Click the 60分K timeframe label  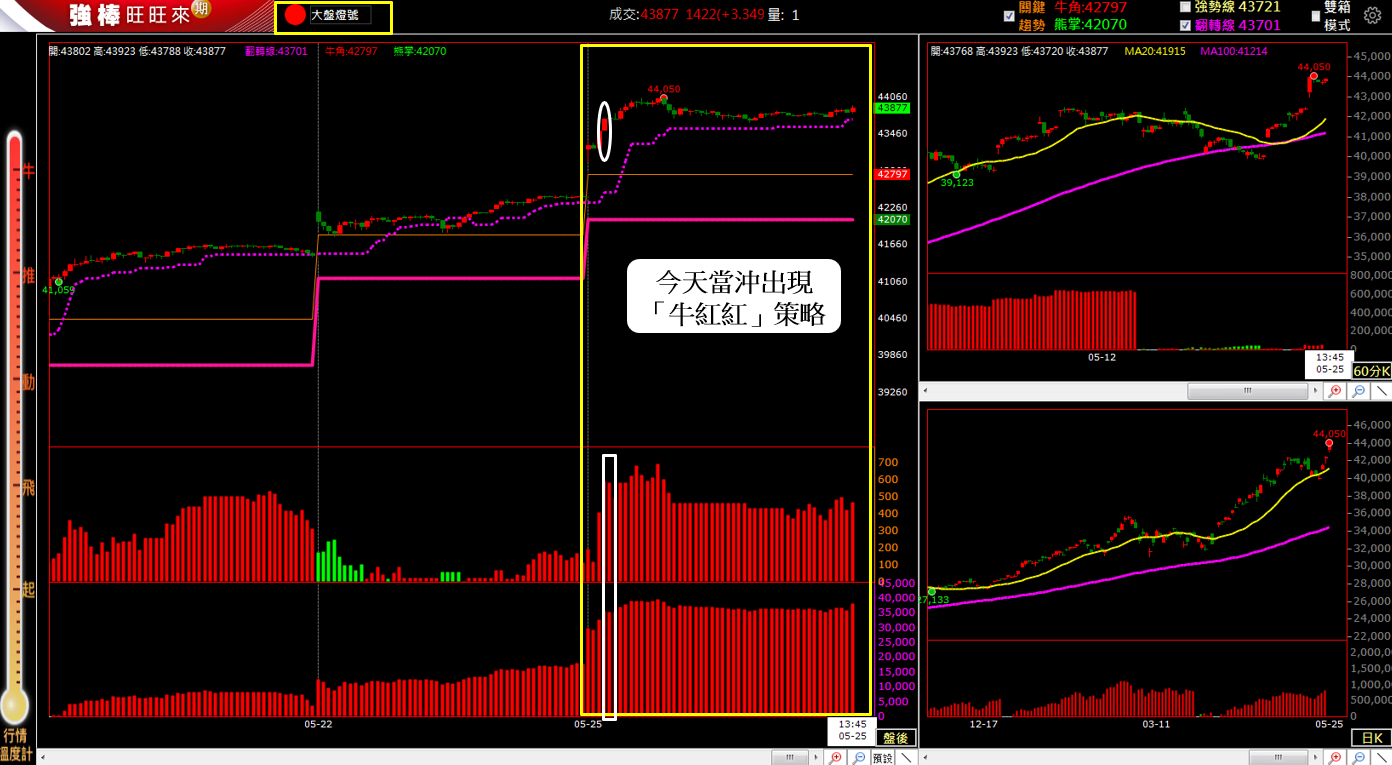pyautogui.click(x=1370, y=371)
